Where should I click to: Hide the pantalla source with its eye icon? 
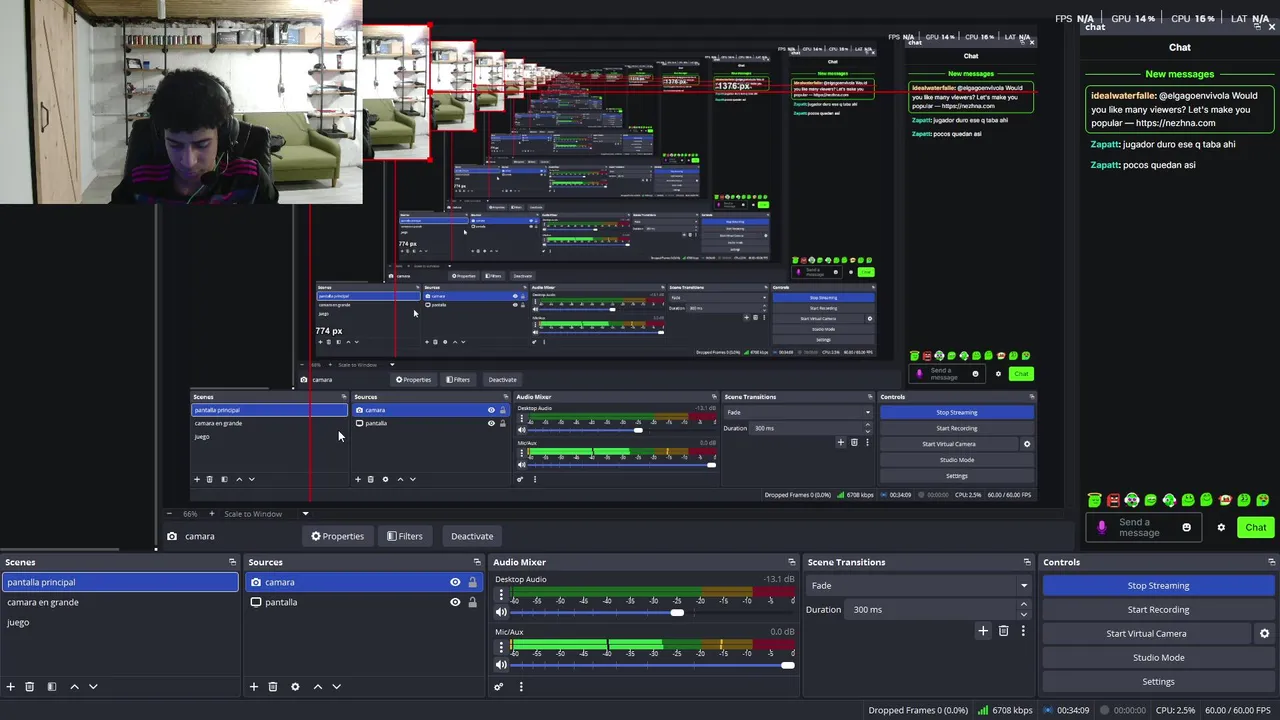pyautogui.click(x=455, y=602)
